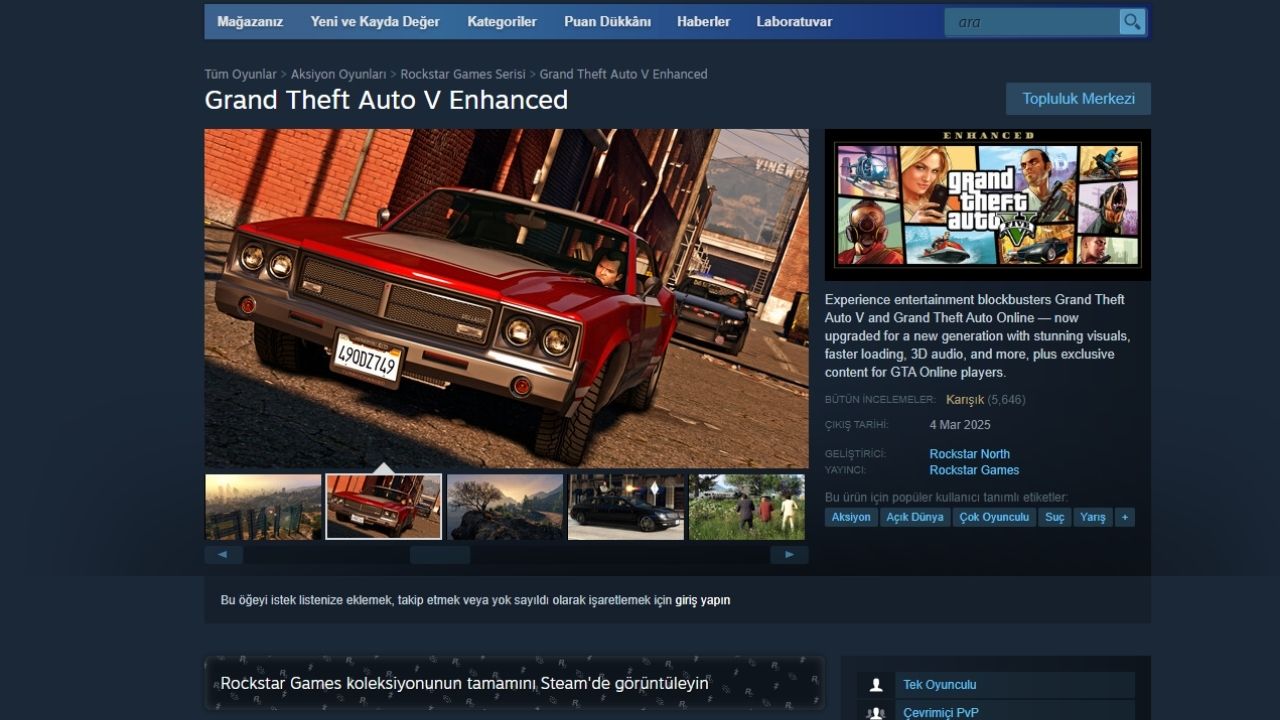Select the red car screenshot thumbnail

(x=384, y=507)
